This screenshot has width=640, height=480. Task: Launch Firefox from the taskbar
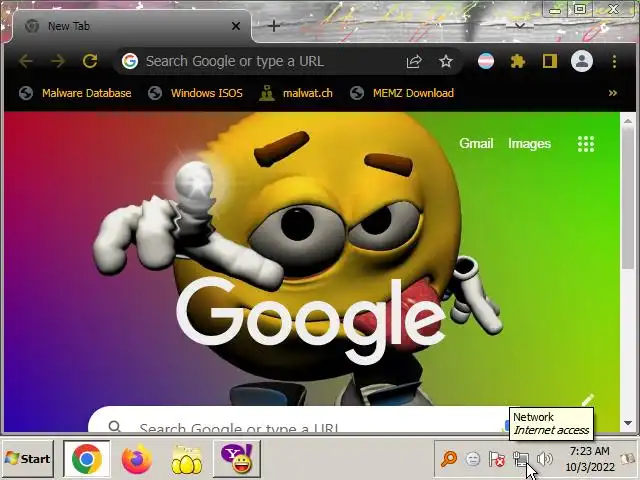(137, 459)
